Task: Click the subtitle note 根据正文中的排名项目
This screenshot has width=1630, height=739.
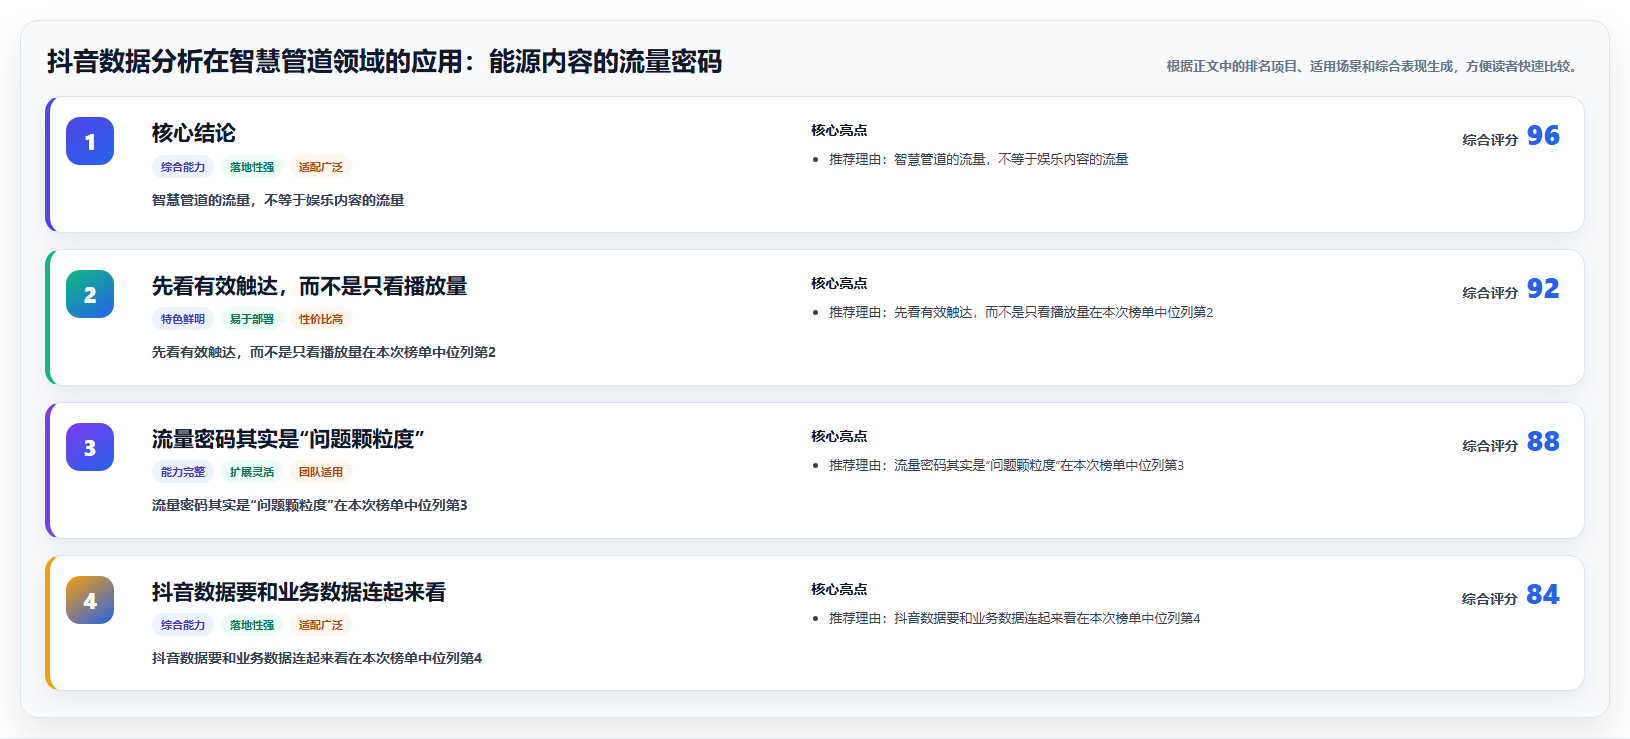Action: 1374,66
